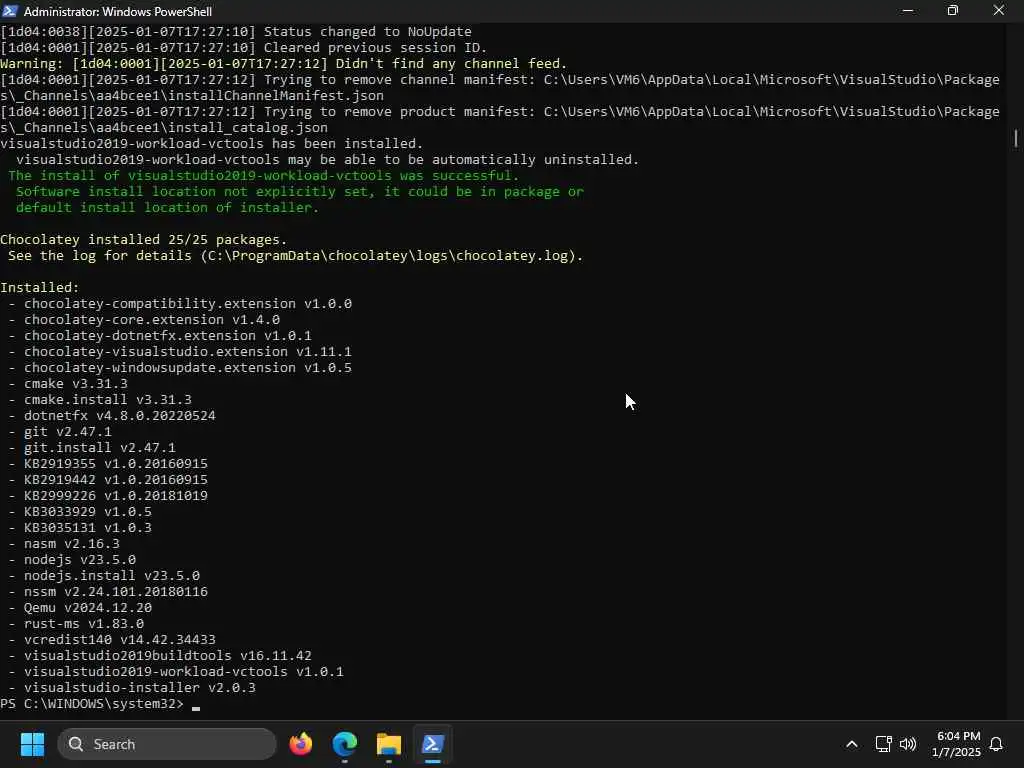Close the PowerShell window

999,11
